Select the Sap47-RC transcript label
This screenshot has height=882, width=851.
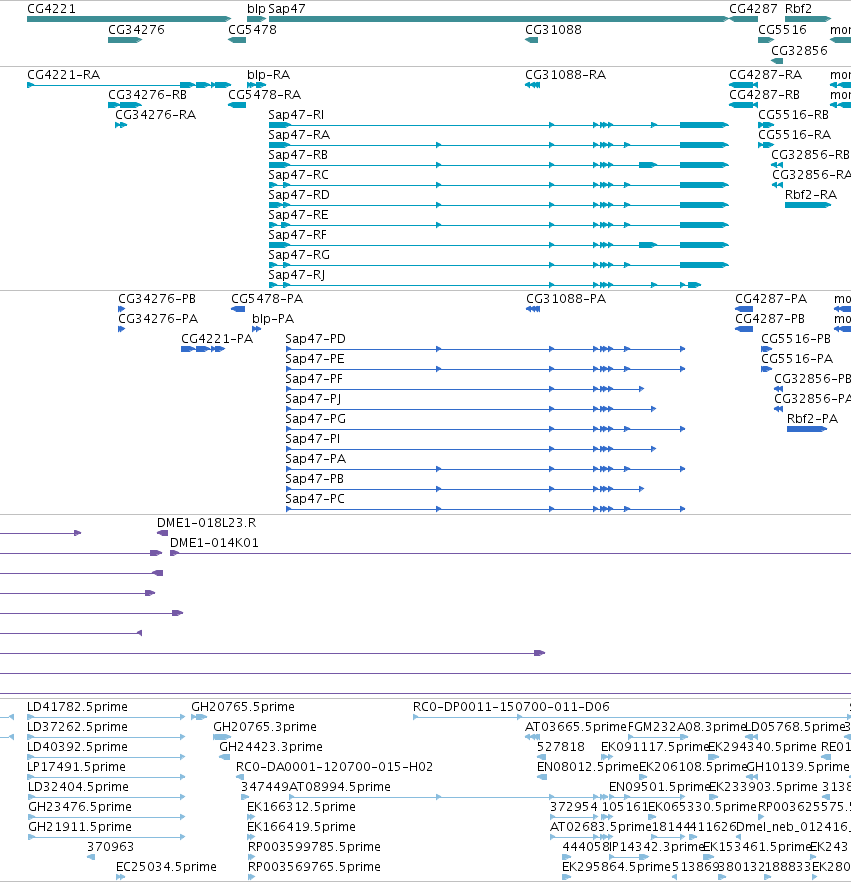(x=299, y=175)
